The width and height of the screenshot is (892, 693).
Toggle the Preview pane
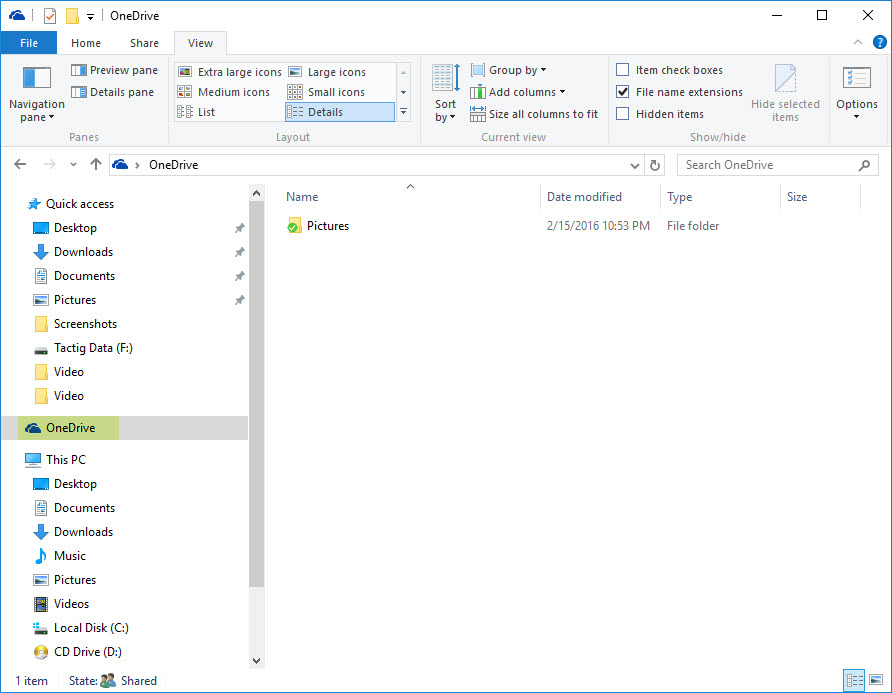114,70
